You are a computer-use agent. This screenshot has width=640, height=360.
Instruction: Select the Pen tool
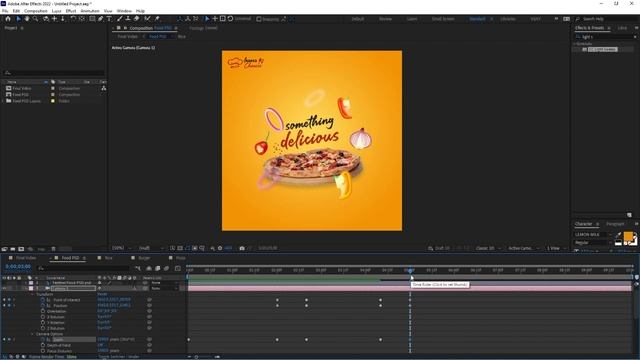[100, 19]
